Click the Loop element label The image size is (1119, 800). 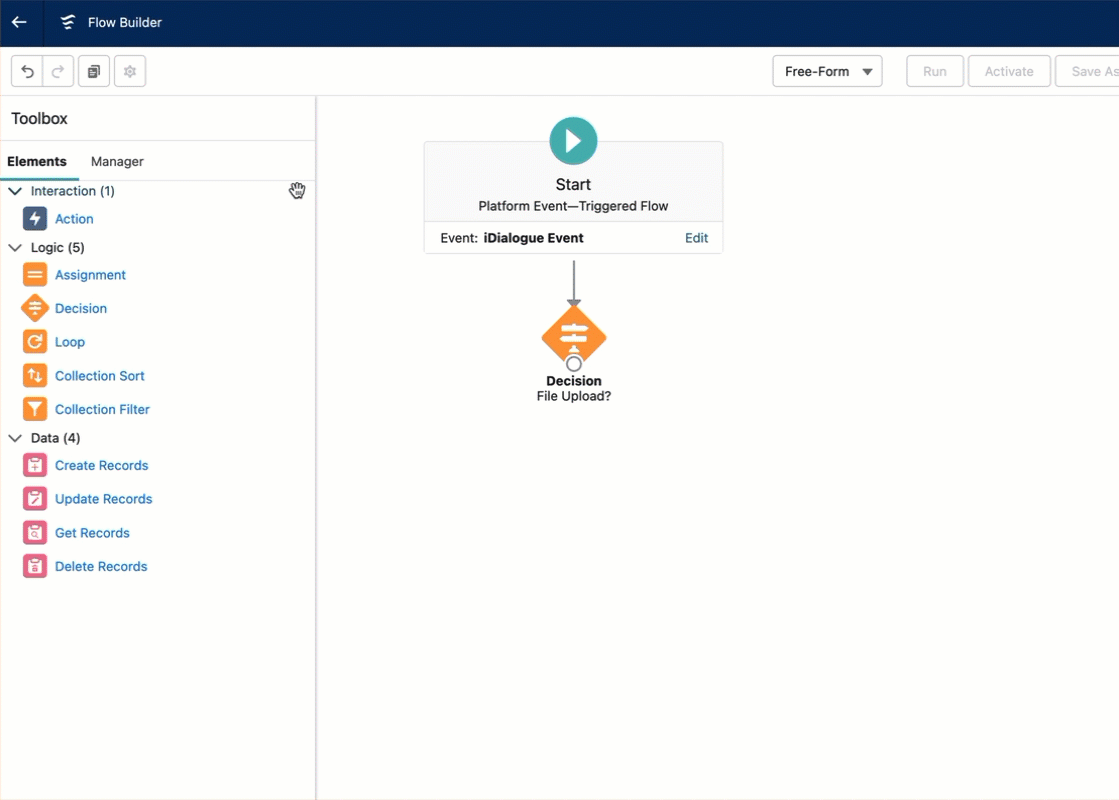[70, 342]
